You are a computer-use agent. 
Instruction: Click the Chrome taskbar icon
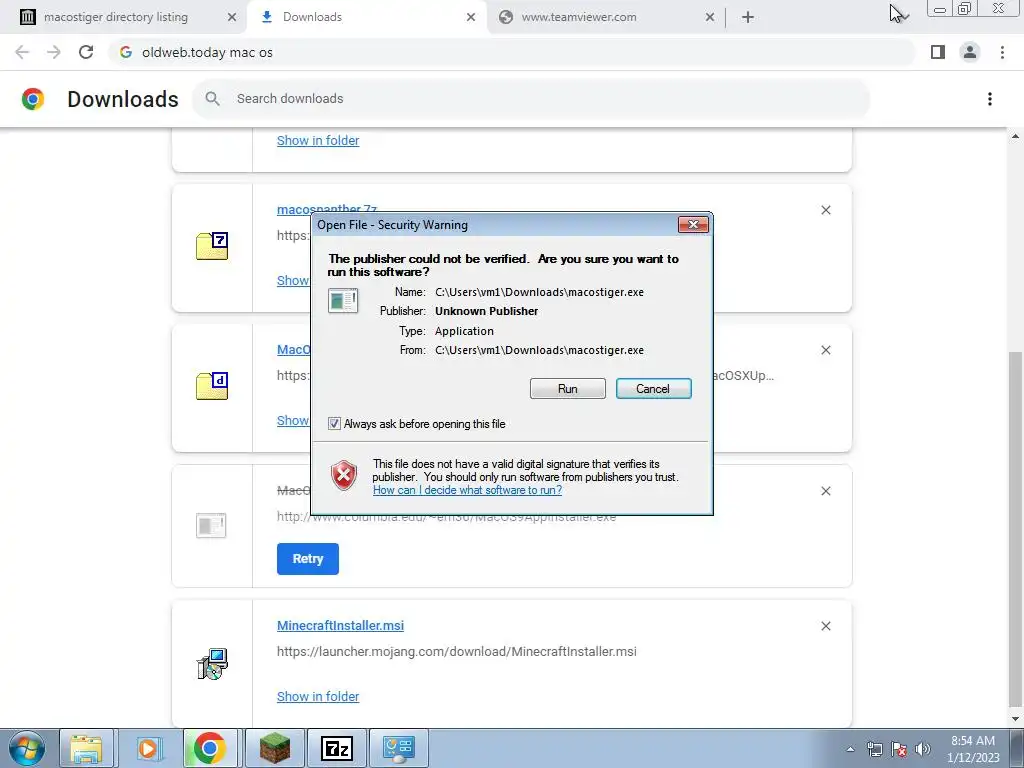point(210,748)
